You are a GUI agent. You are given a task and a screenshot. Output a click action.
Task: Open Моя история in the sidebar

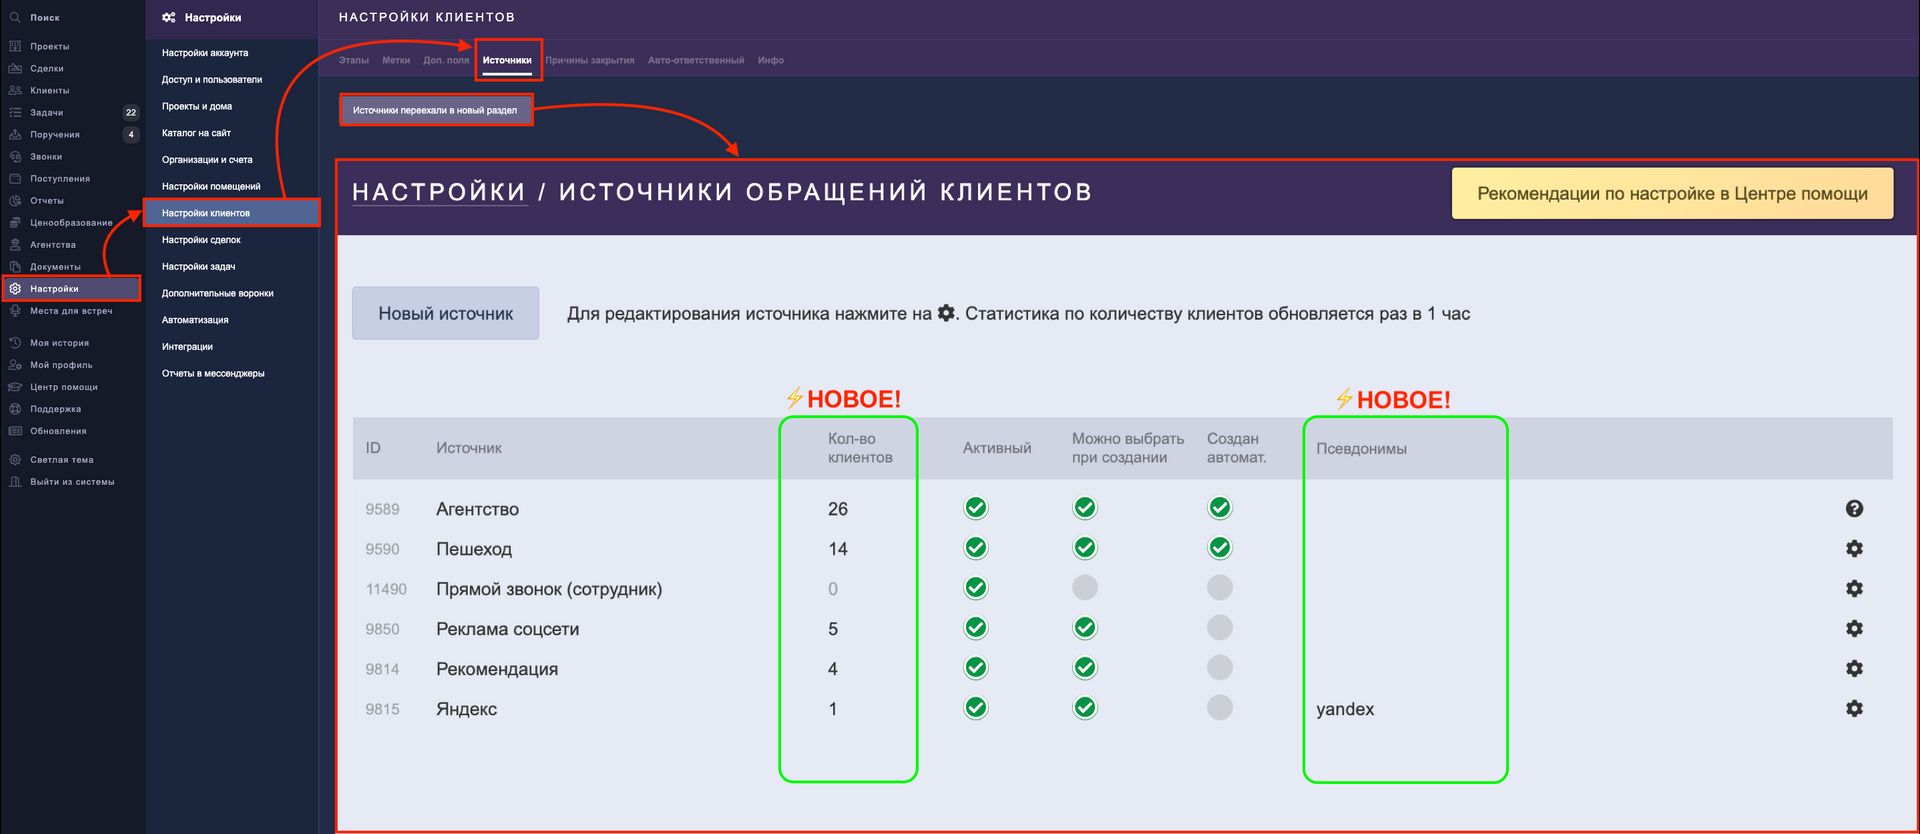coord(59,342)
